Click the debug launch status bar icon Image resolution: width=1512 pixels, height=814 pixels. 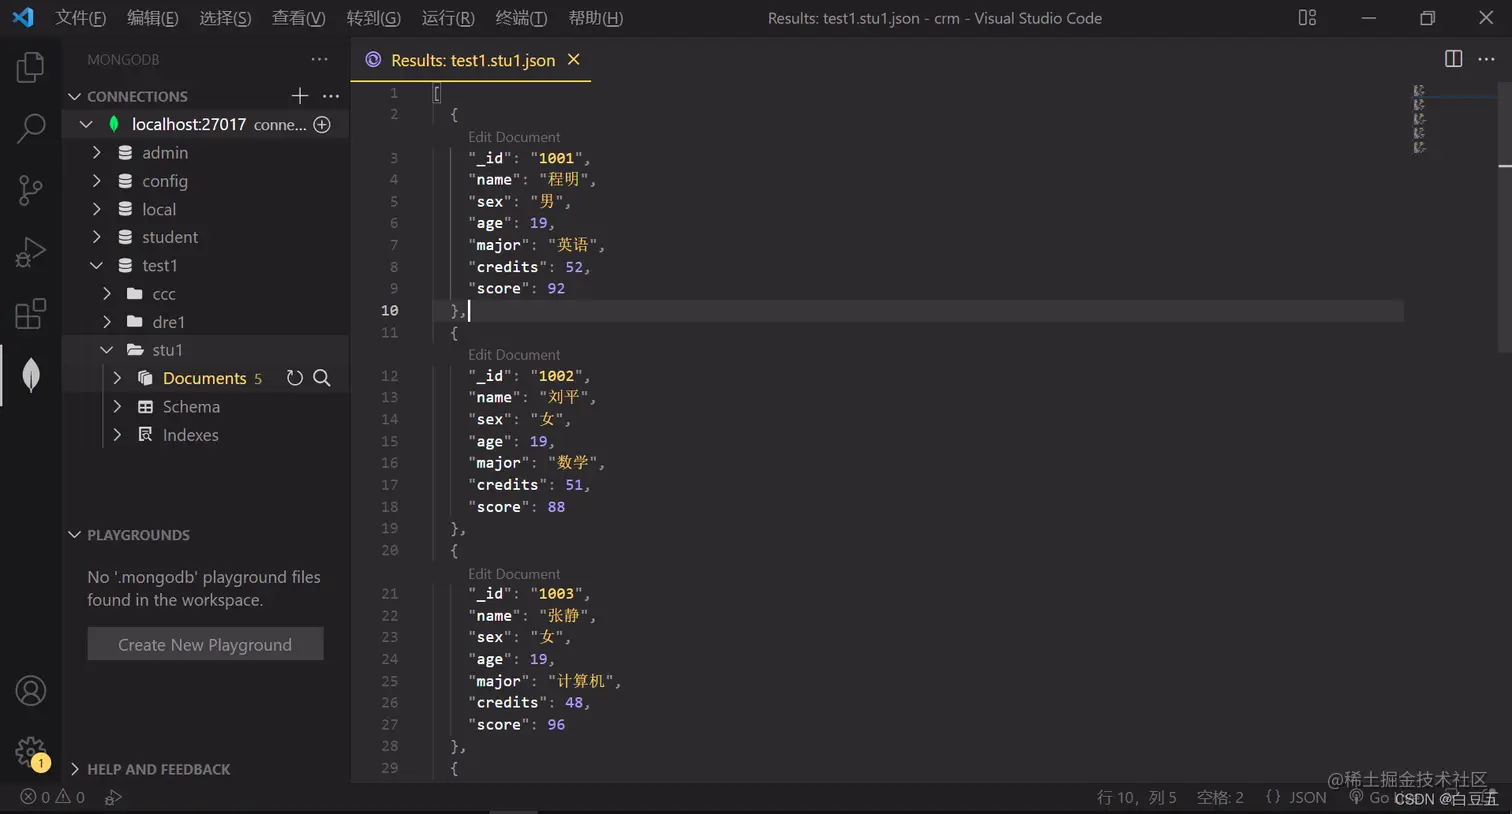coord(113,797)
